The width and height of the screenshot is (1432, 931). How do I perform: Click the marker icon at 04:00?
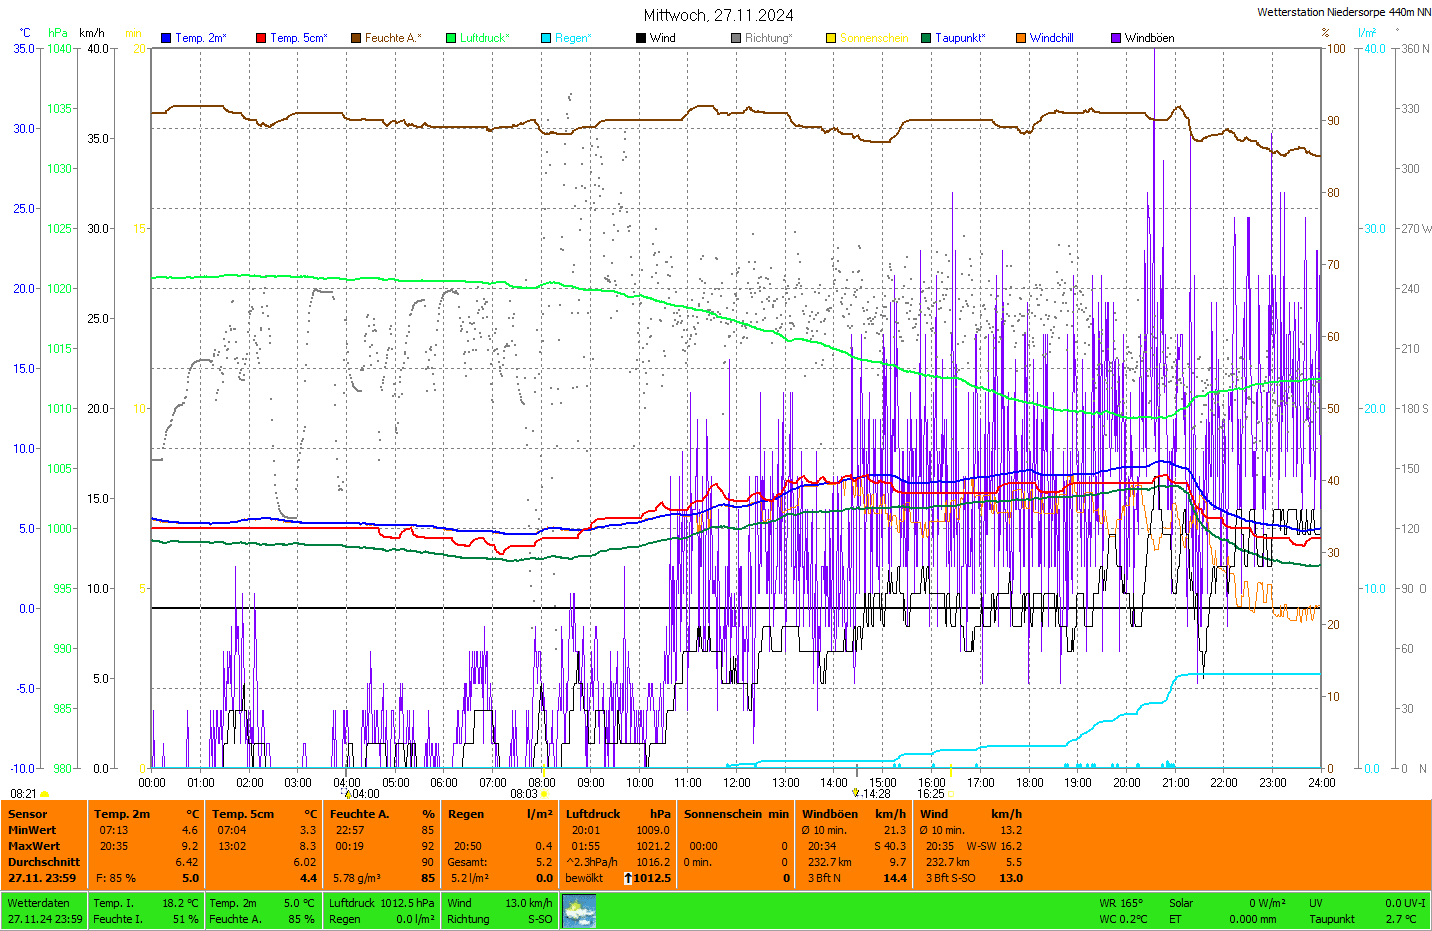pyautogui.click(x=348, y=794)
